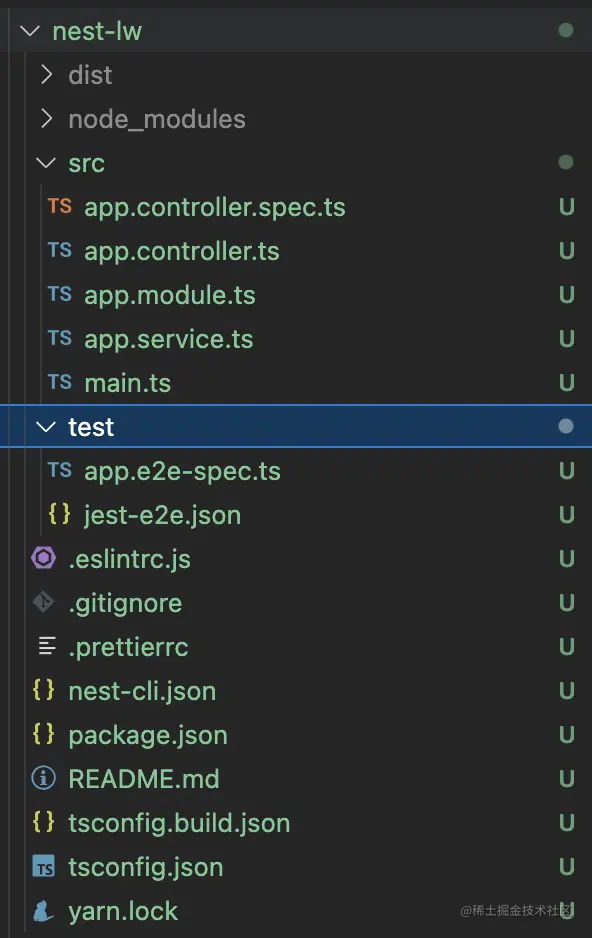Click the git icon next to .gitignore
This screenshot has height=938, width=592.
pyautogui.click(x=44, y=602)
